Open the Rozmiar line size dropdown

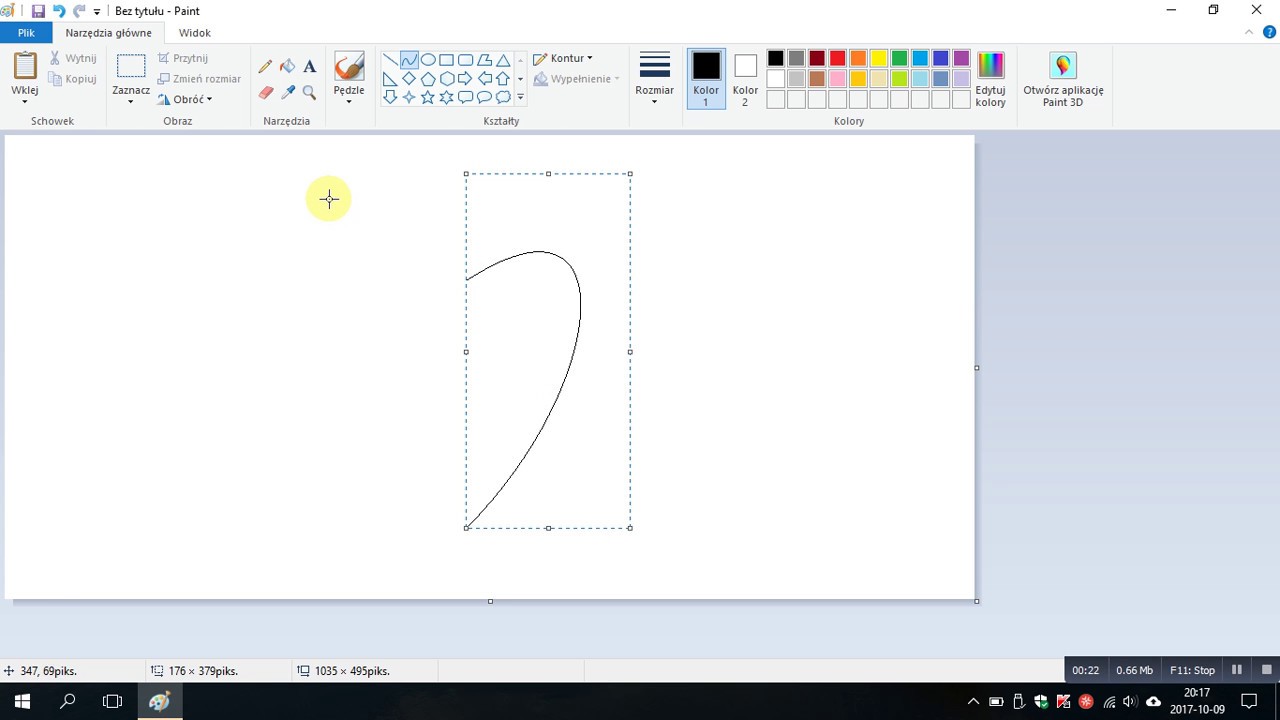(655, 79)
